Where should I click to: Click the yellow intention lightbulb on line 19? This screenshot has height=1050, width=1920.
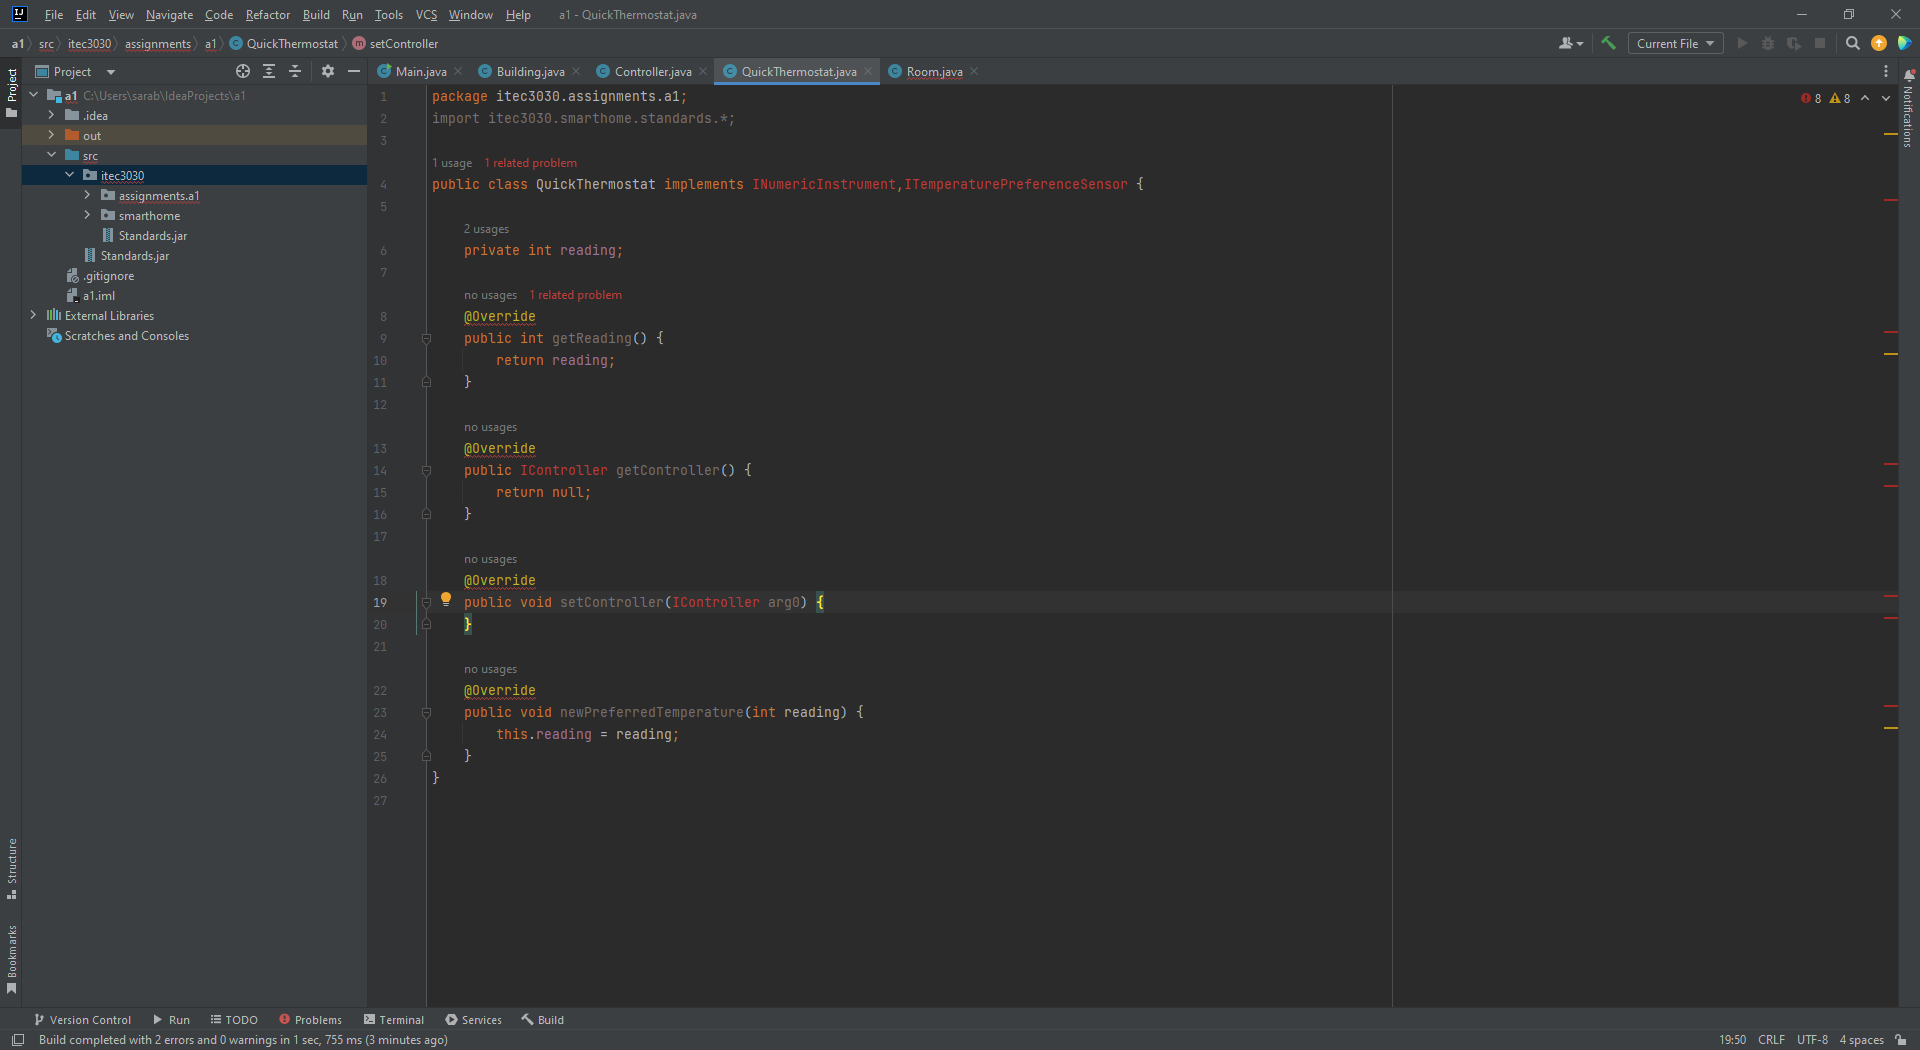[x=446, y=600]
